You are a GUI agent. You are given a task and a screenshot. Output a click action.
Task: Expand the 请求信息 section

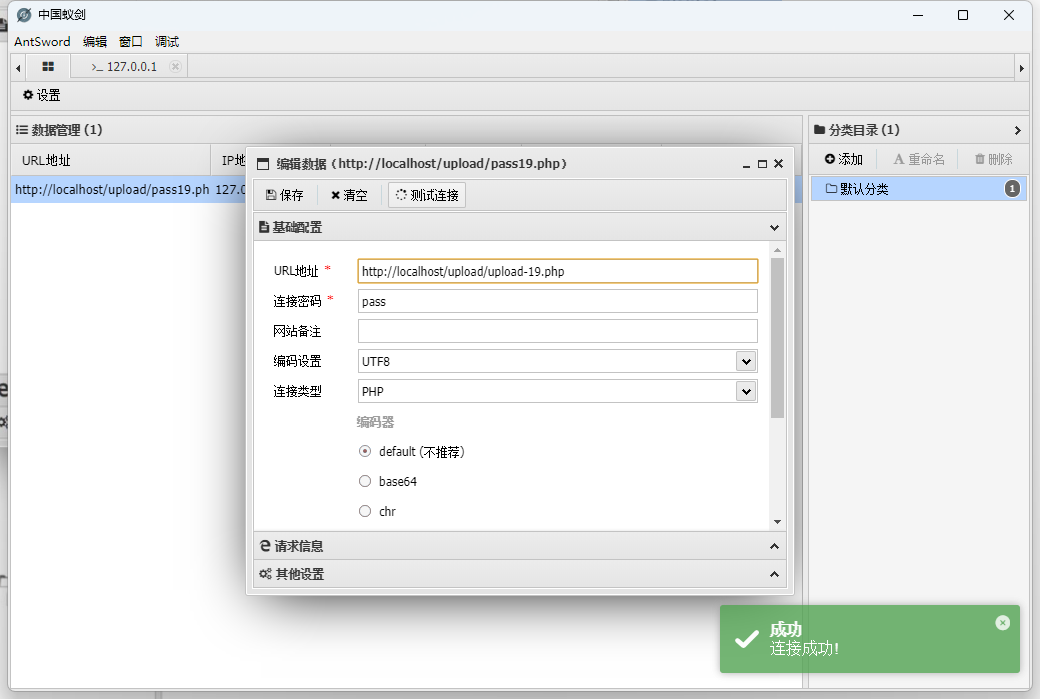pos(519,546)
